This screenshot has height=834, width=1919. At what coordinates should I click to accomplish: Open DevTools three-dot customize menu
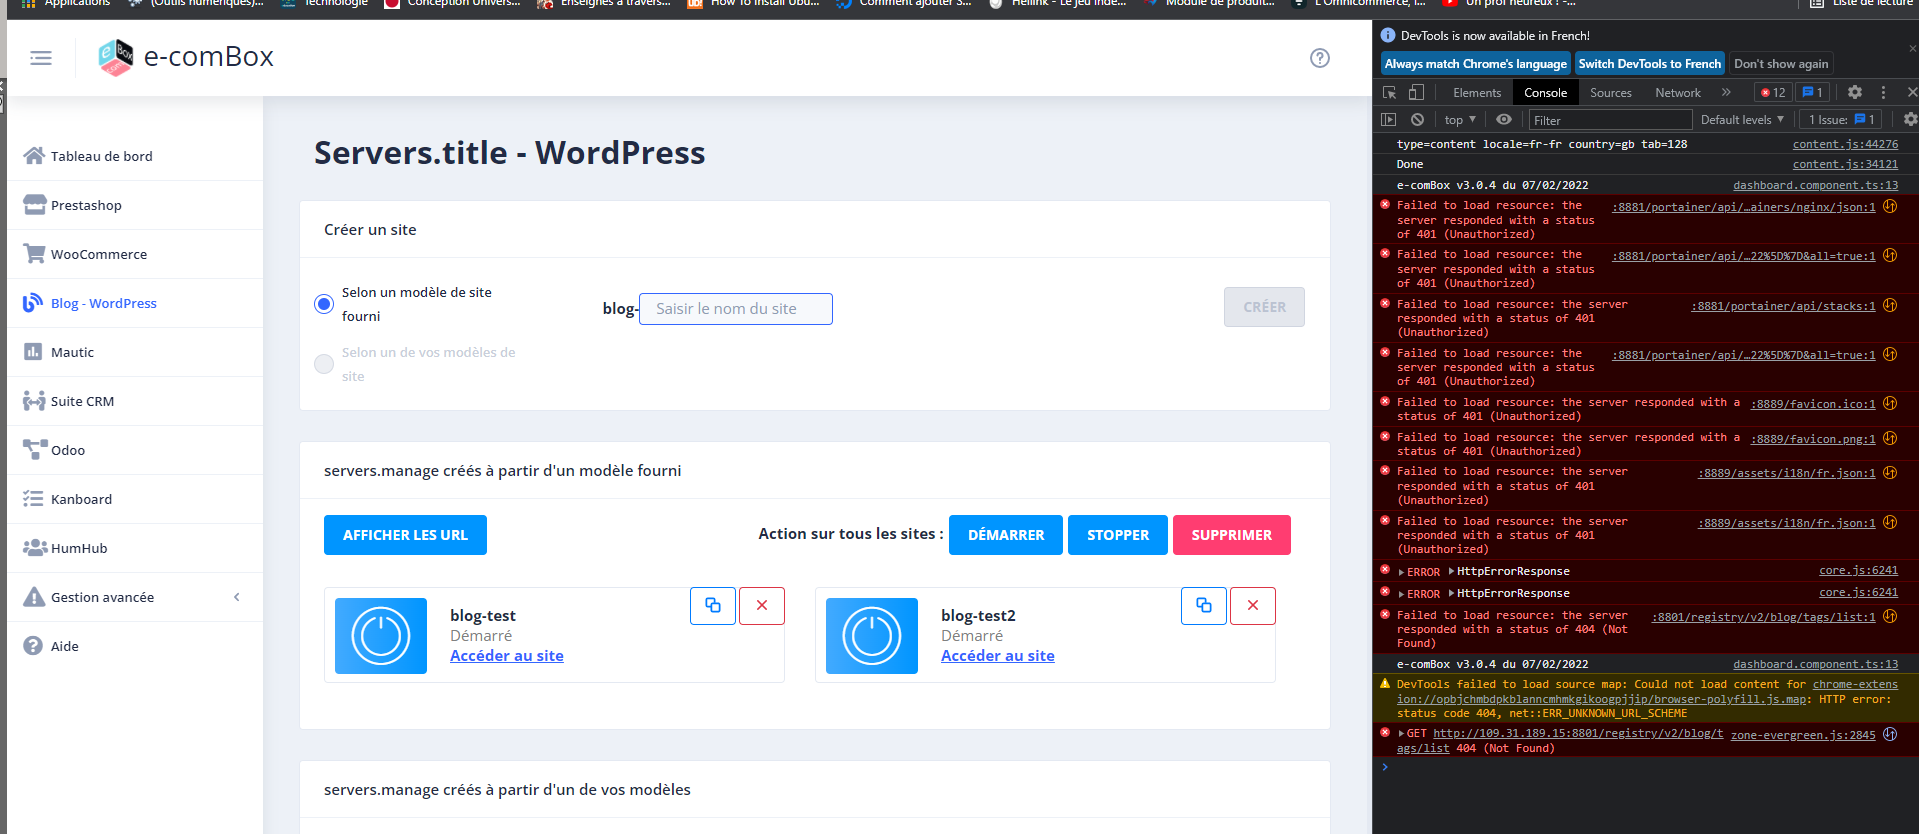1883,92
